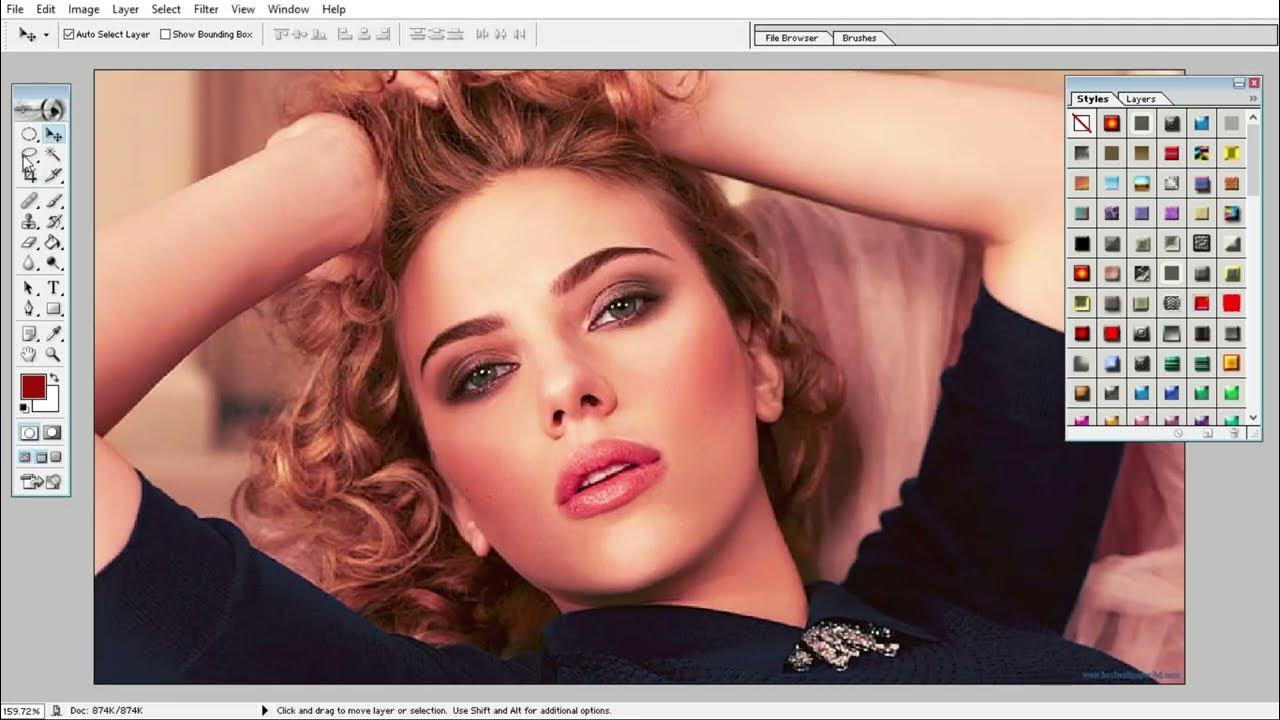Image resolution: width=1280 pixels, height=720 pixels.
Task: Open foreground color dark red swatch
Action: pos(33,387)
